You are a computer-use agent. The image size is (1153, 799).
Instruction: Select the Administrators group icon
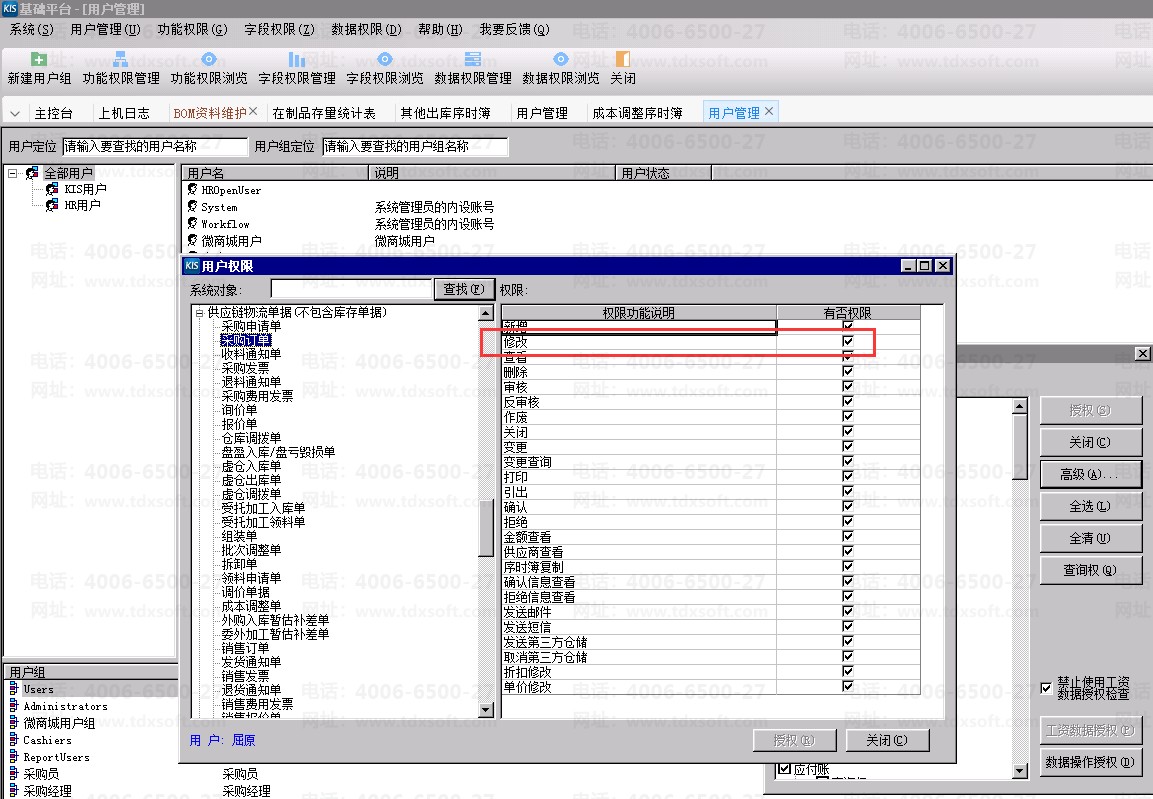[14, 706]
